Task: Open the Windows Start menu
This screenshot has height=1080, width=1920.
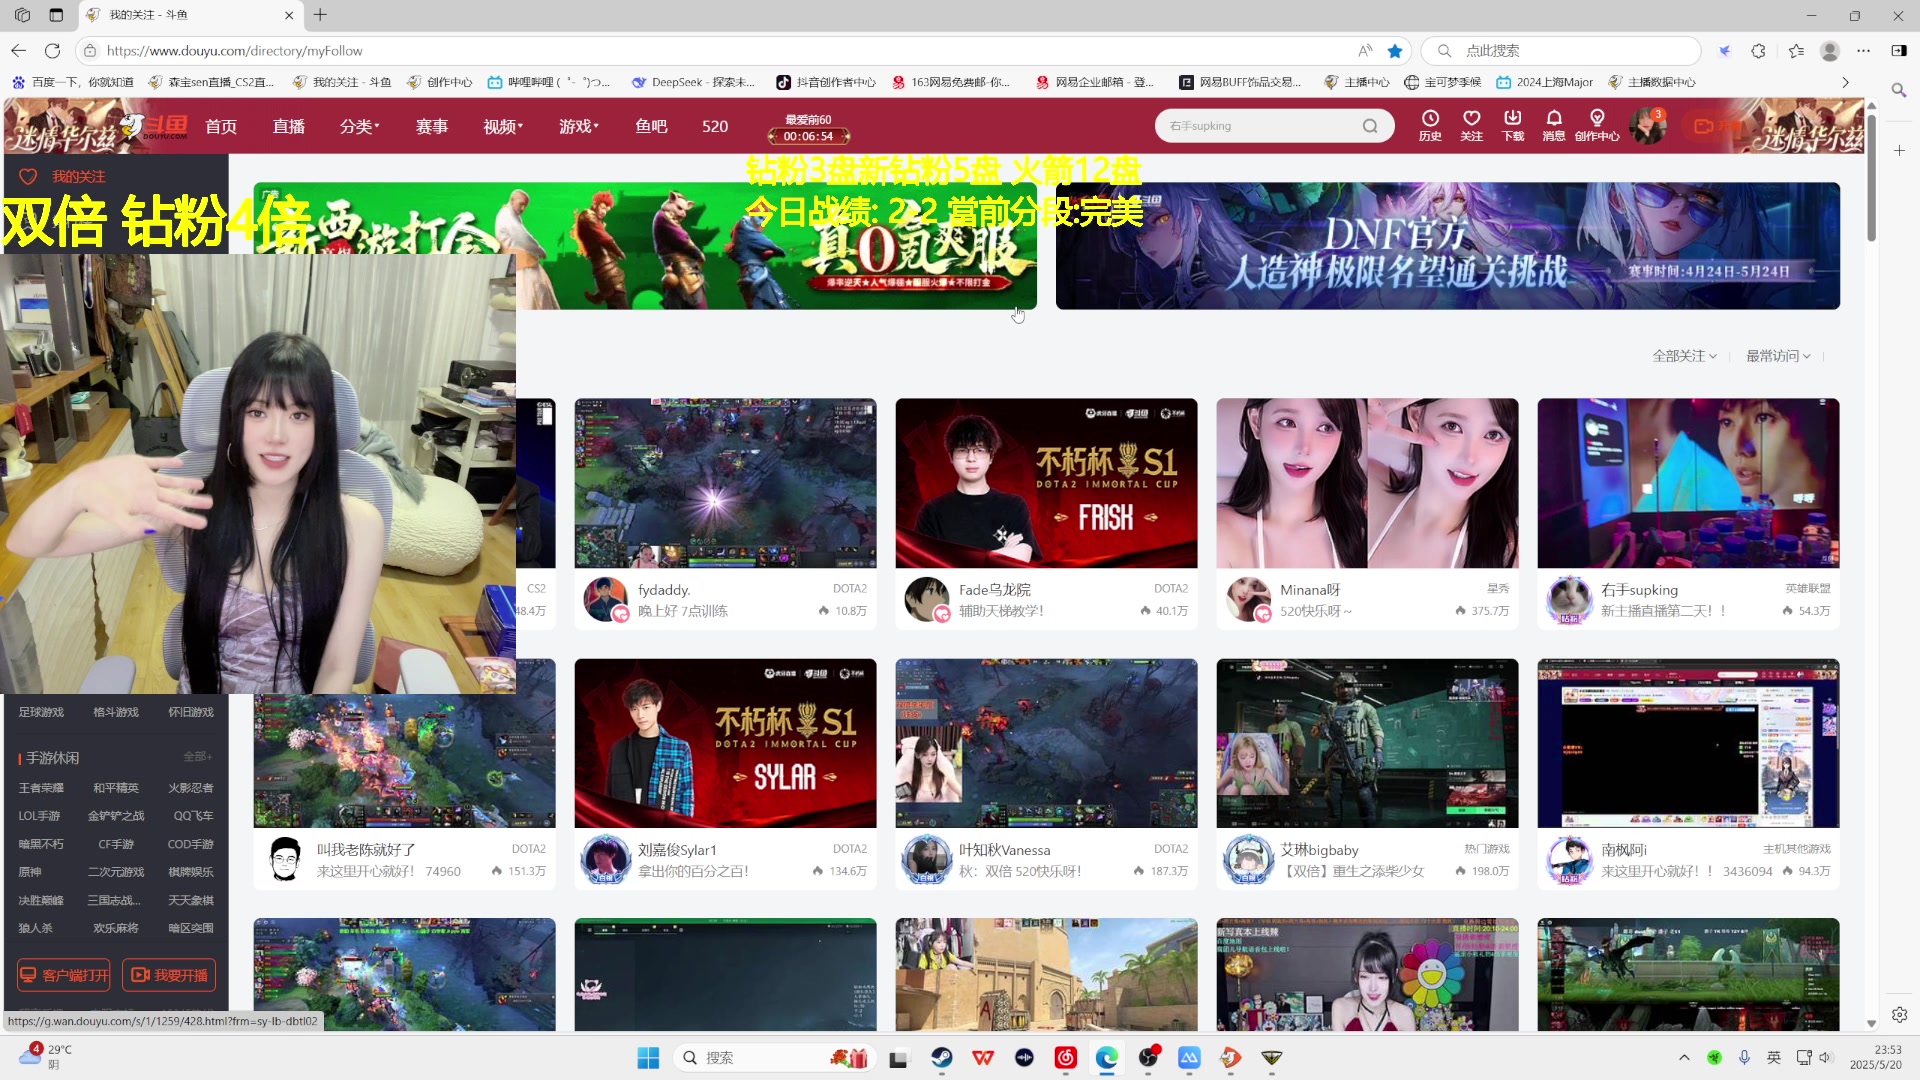Action: (648, 1057)
